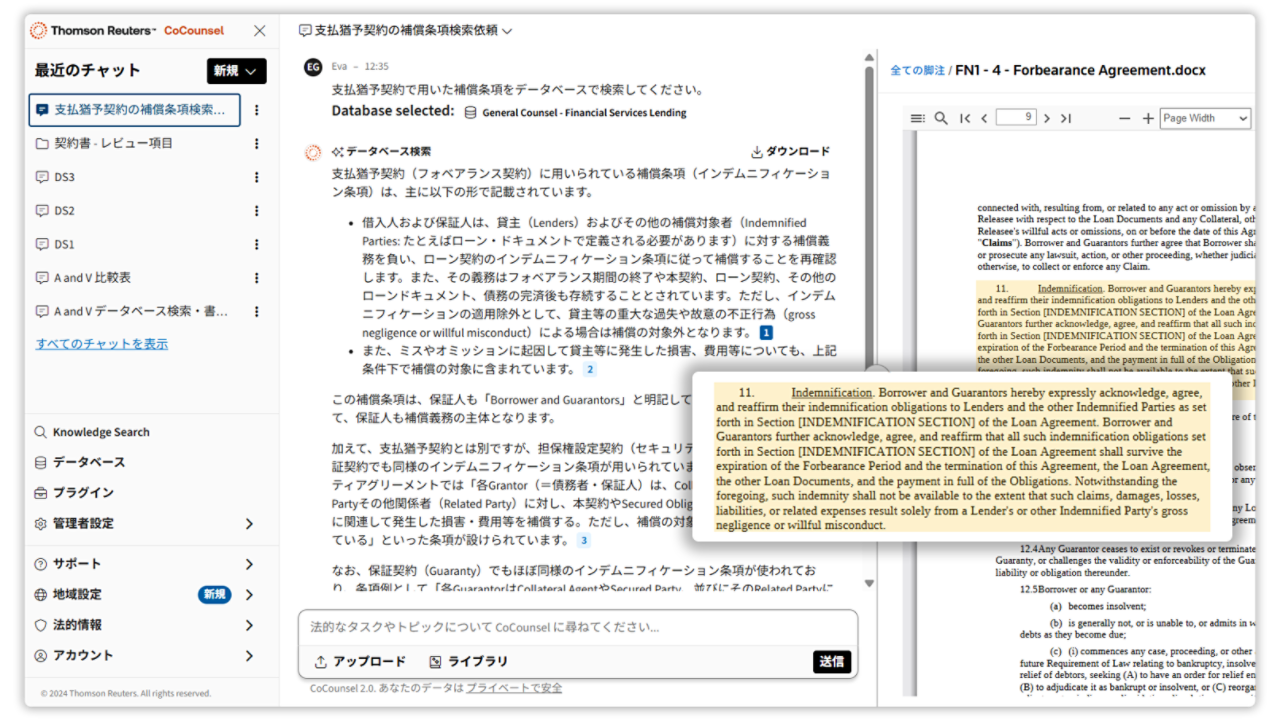The height and width of the screenshot is (721, 1280).
Task: Open the データベース menu item
Action: [x=88, y=462]
